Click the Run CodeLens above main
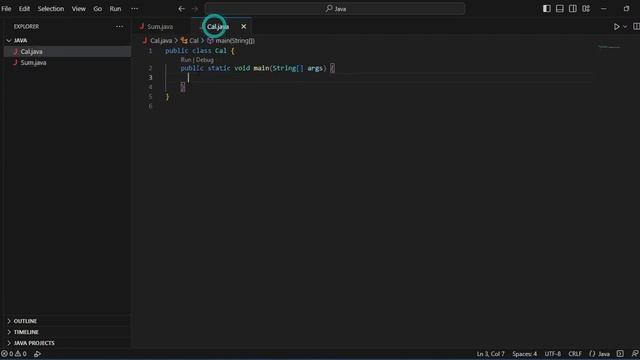This screenshot has height=360, width=640. coord(185,60)
